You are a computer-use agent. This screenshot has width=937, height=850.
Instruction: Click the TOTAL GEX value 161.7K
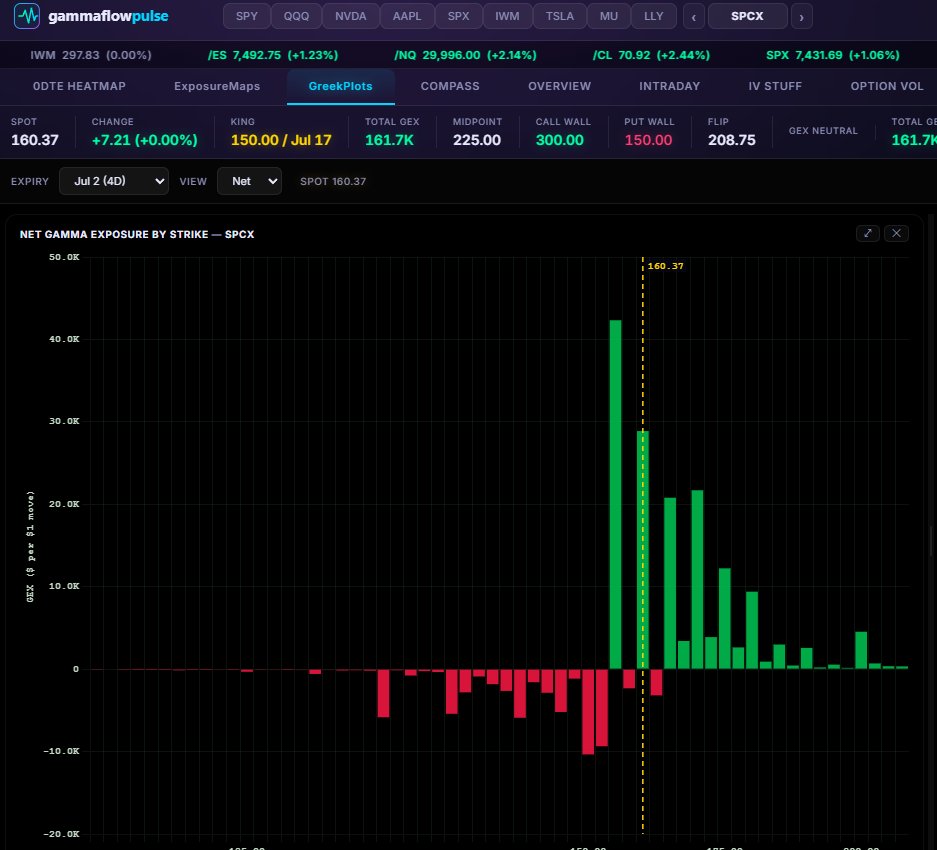point(389,140)
